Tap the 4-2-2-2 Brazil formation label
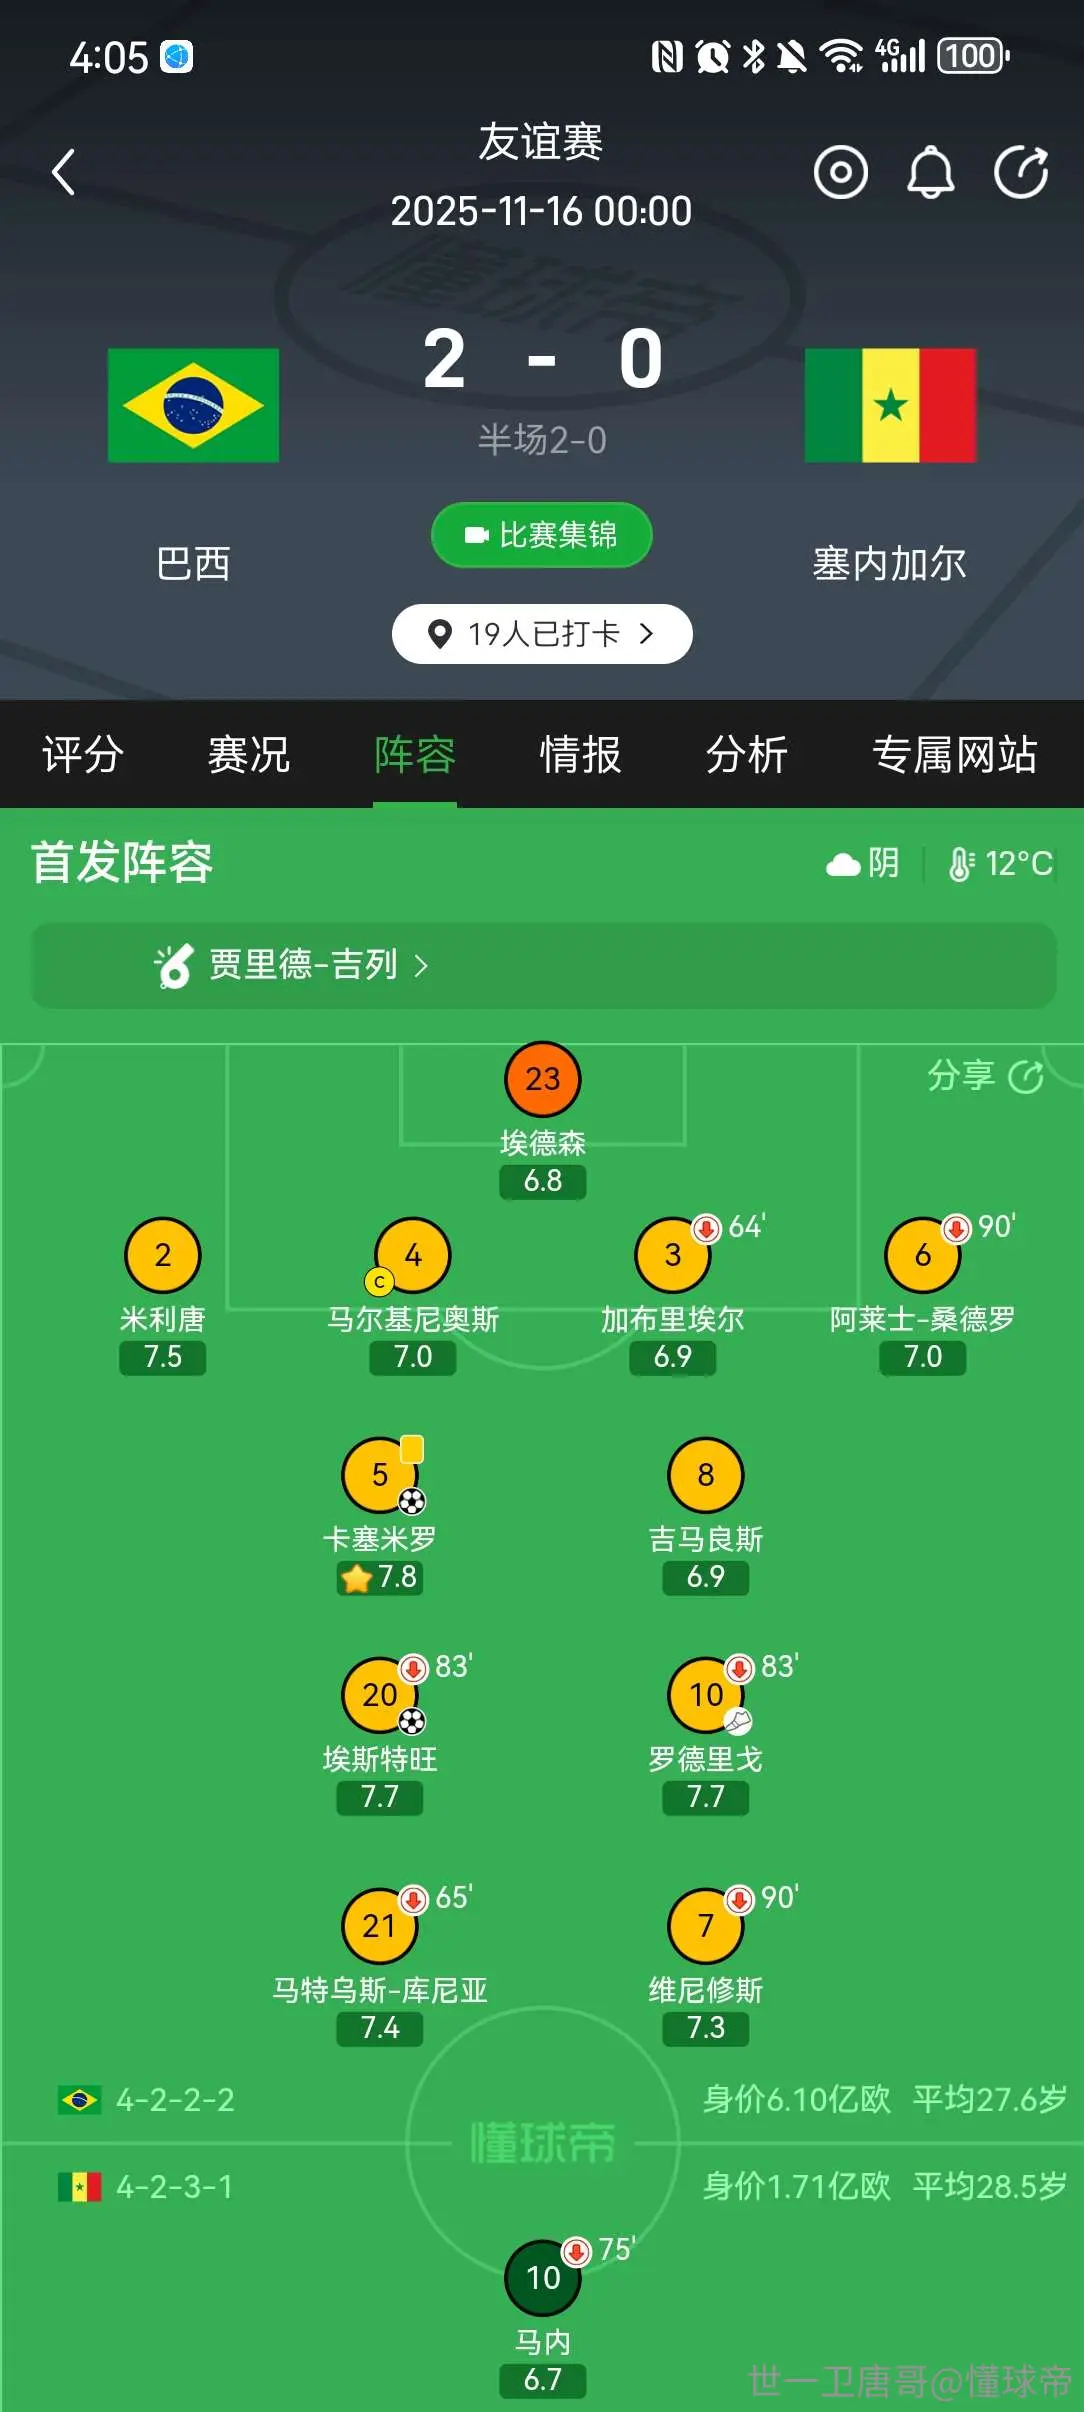The width and height of the screenshot is (1084, 2412). (x=175, y=2099)
